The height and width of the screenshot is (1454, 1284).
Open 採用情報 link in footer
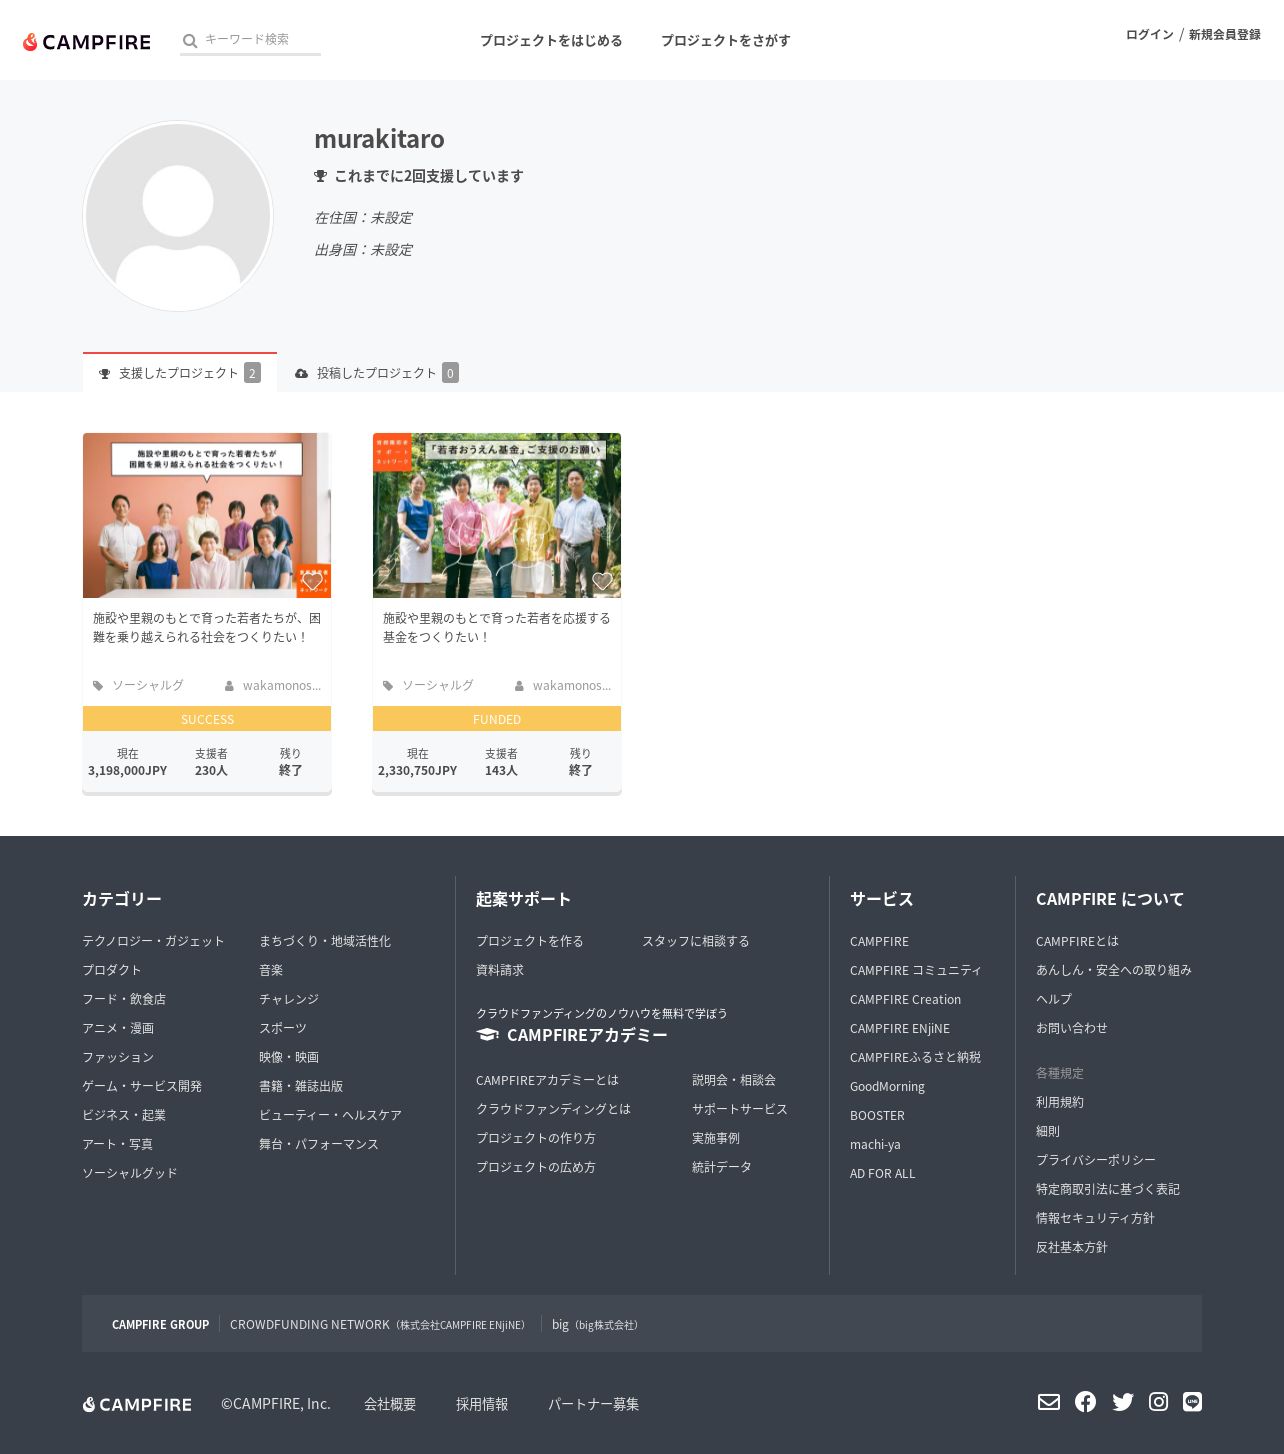482,1404
